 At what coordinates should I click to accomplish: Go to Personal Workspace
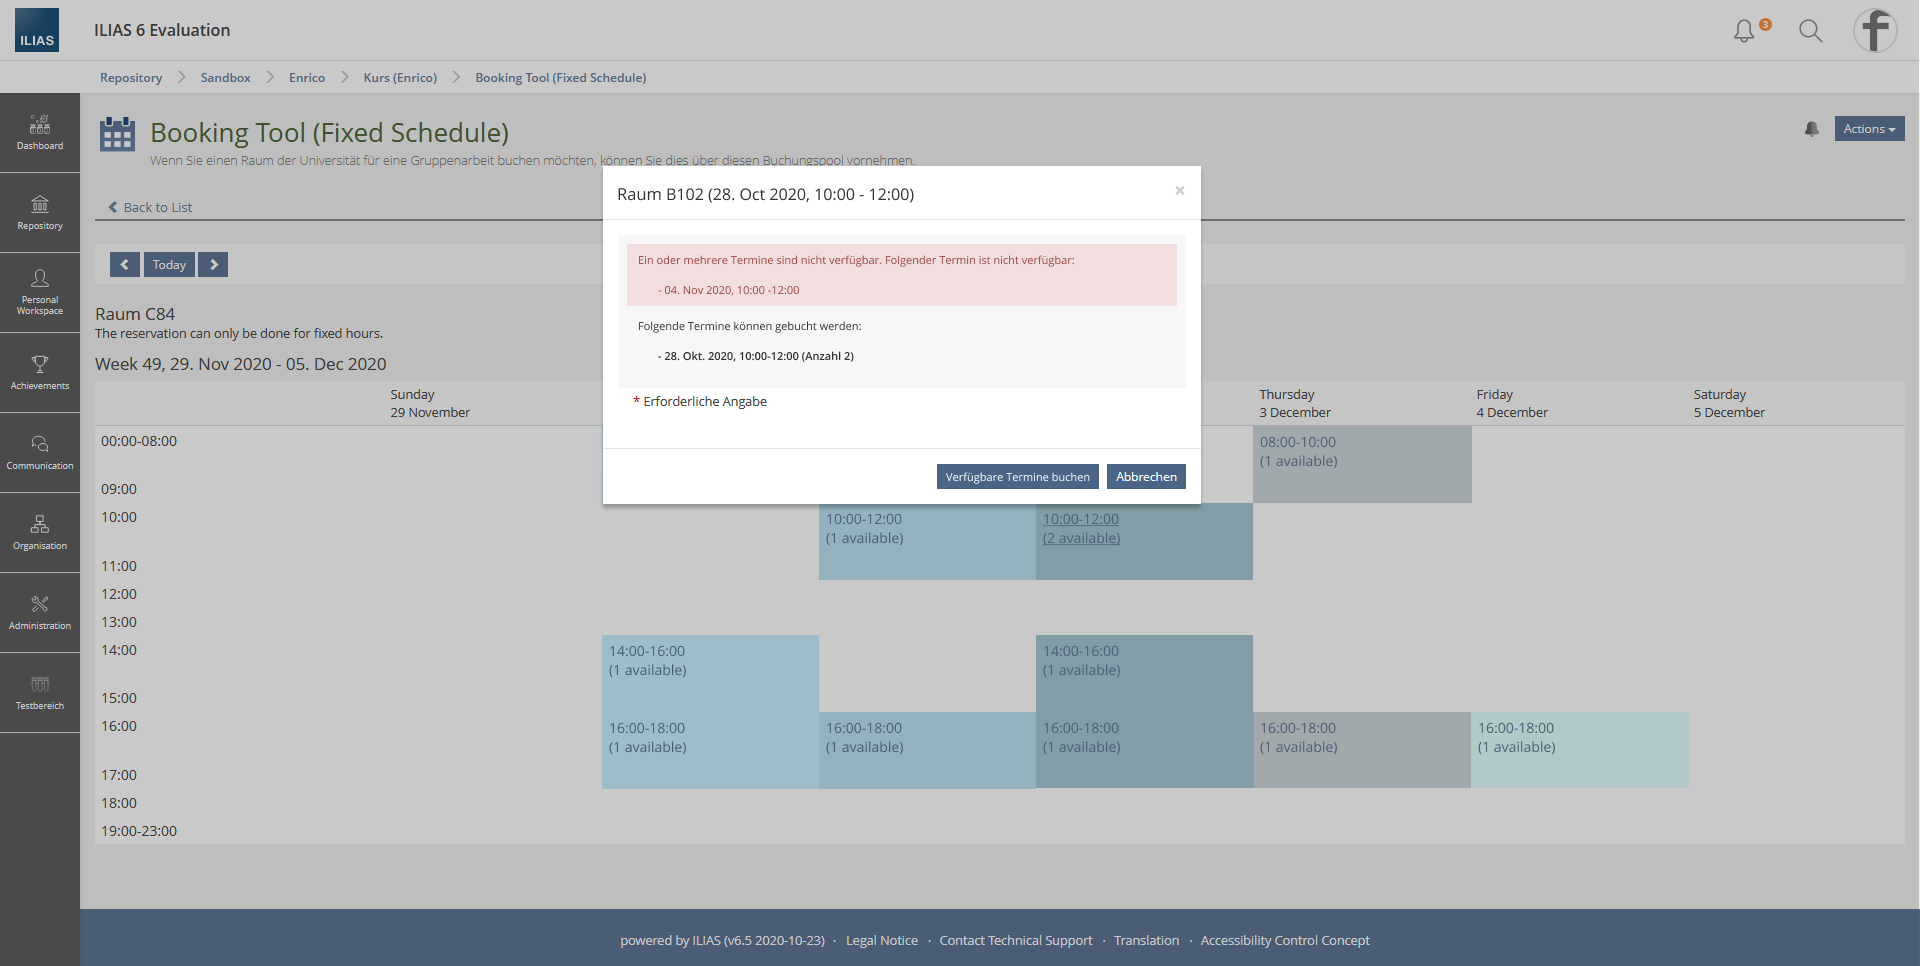40,292
